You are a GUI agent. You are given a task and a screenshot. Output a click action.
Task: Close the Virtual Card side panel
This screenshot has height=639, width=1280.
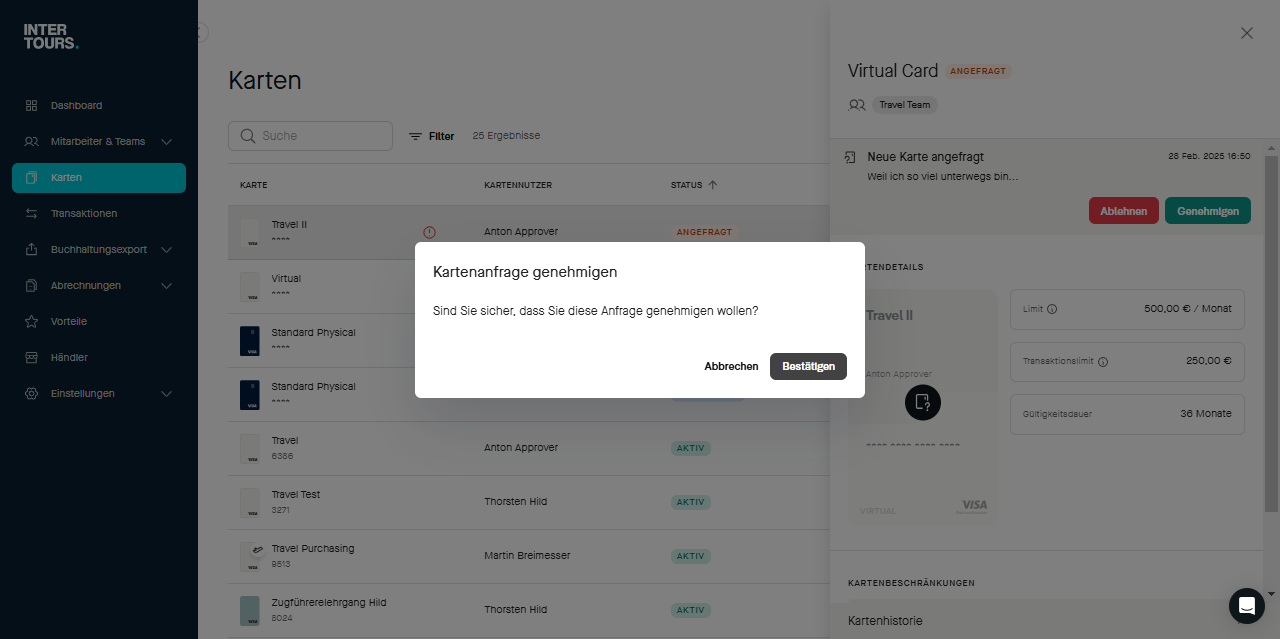coord(1246,33)
